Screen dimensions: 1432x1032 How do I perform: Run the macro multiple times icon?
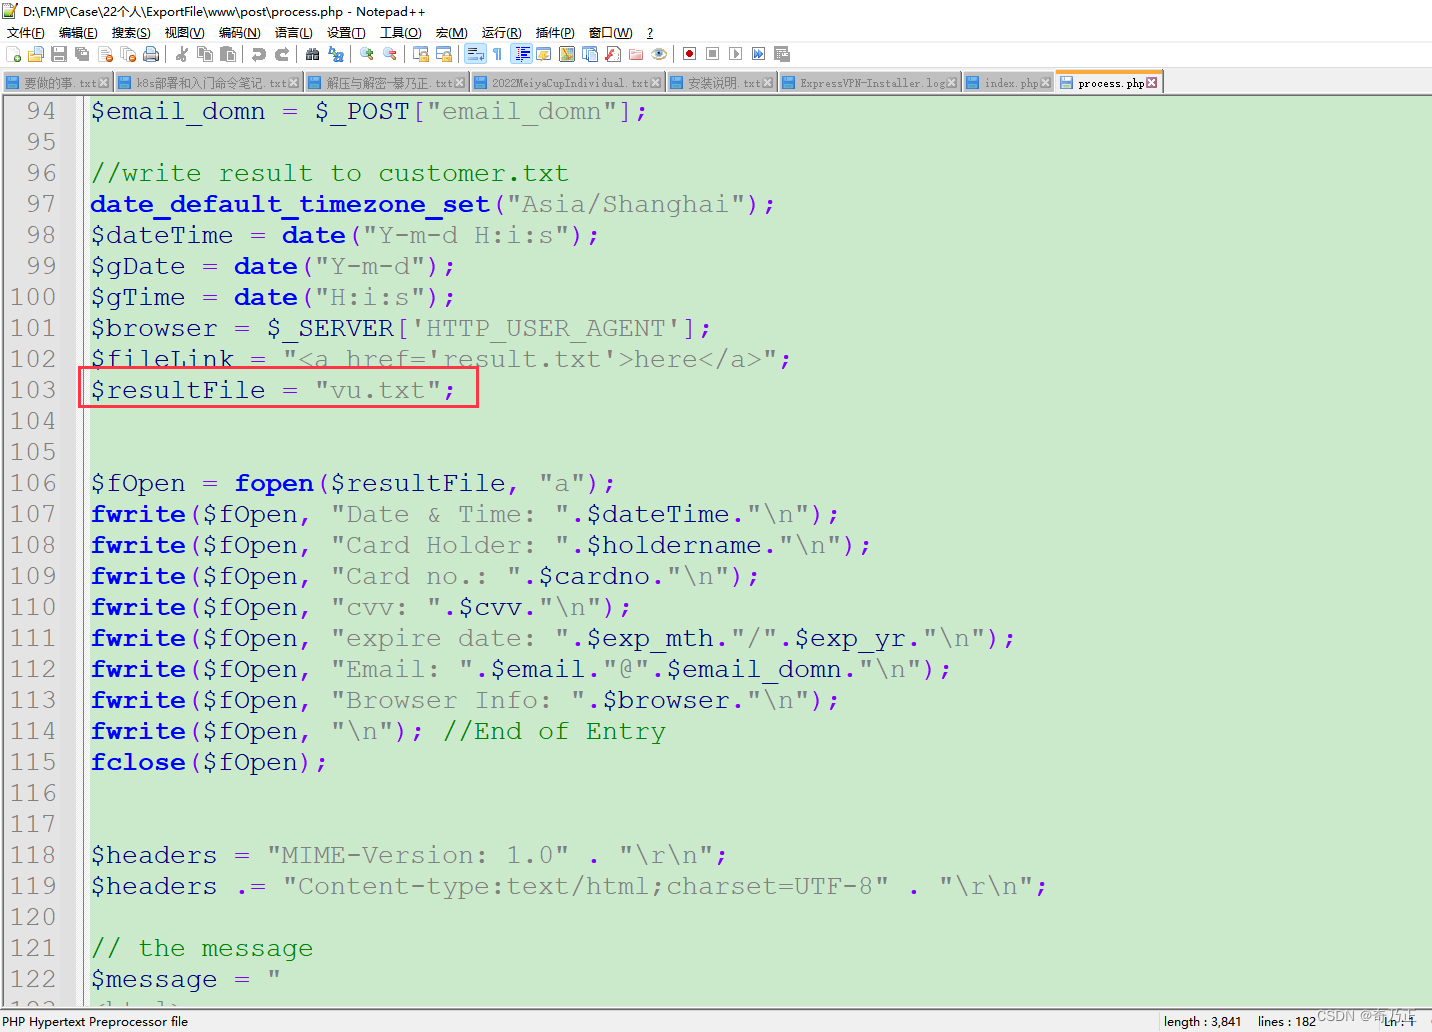pos(758,54)
